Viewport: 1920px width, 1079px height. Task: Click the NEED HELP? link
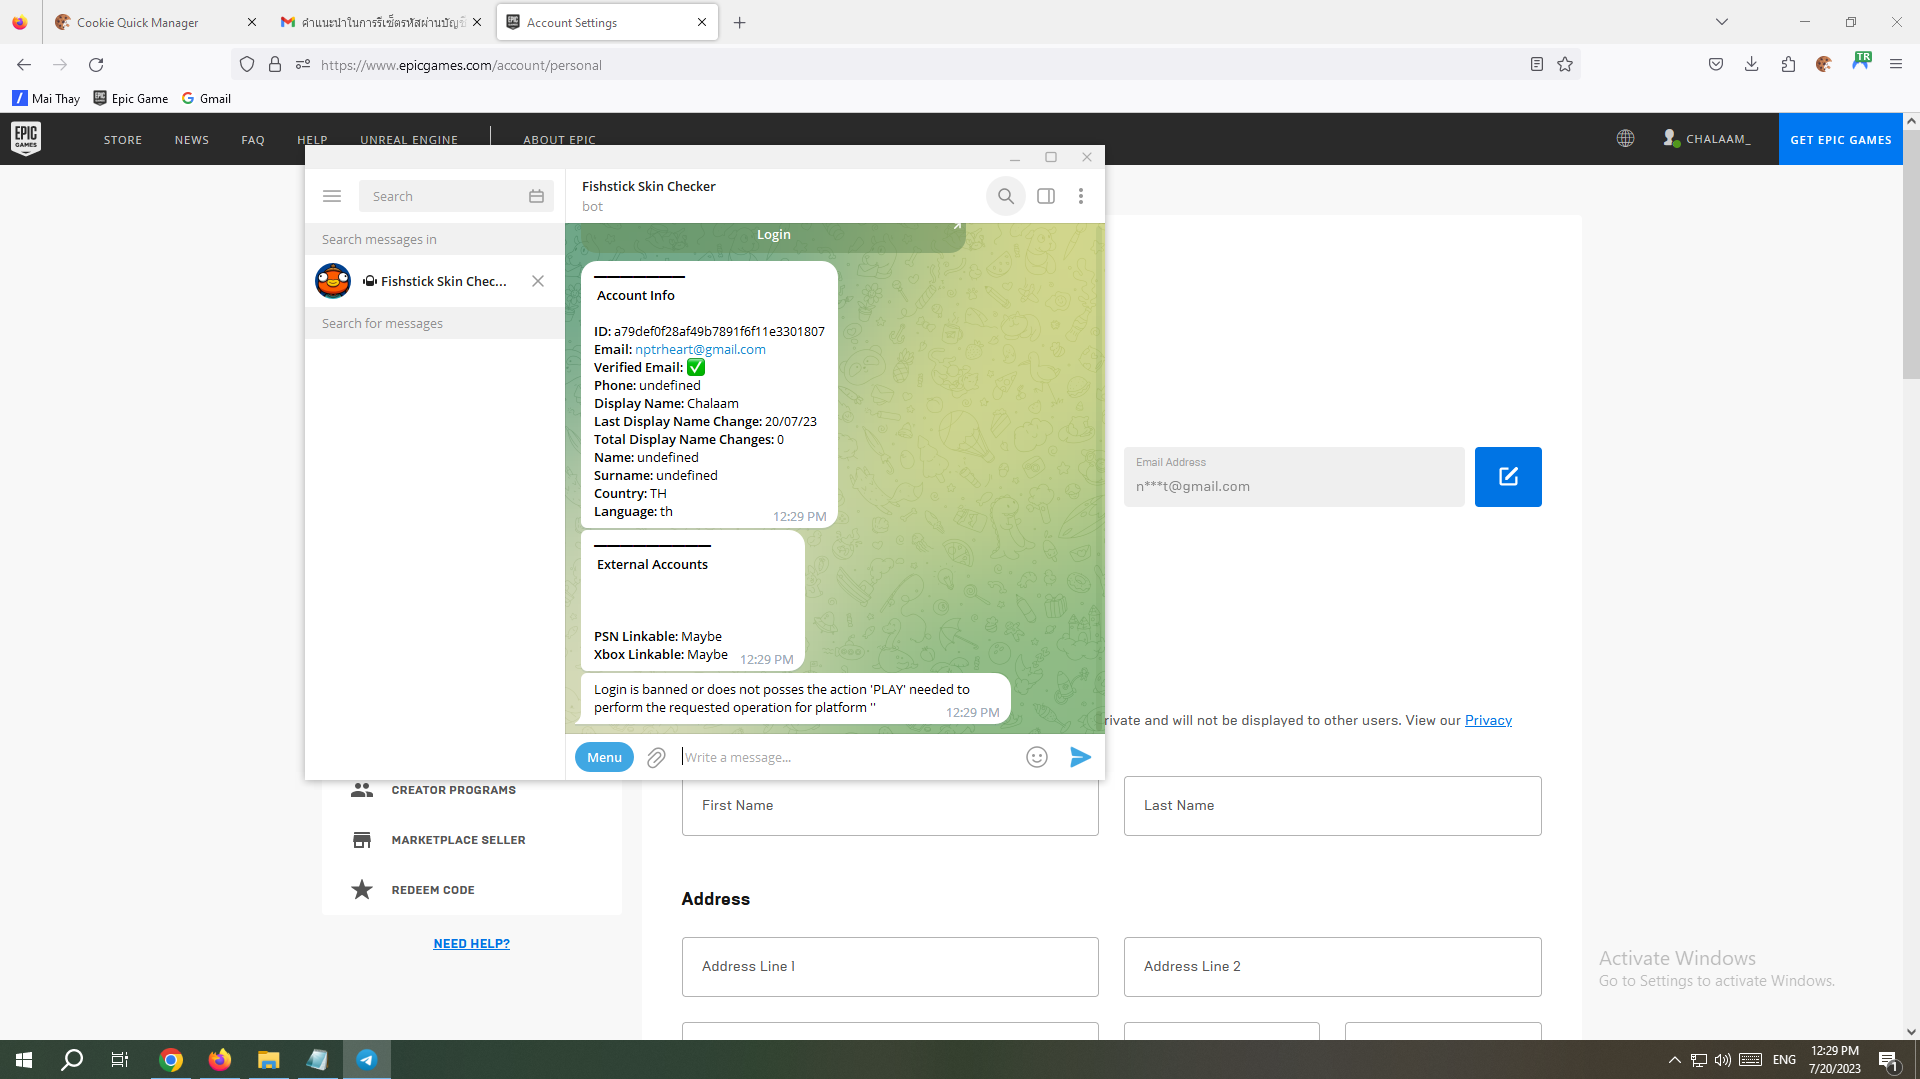click(x=472, y=943)
